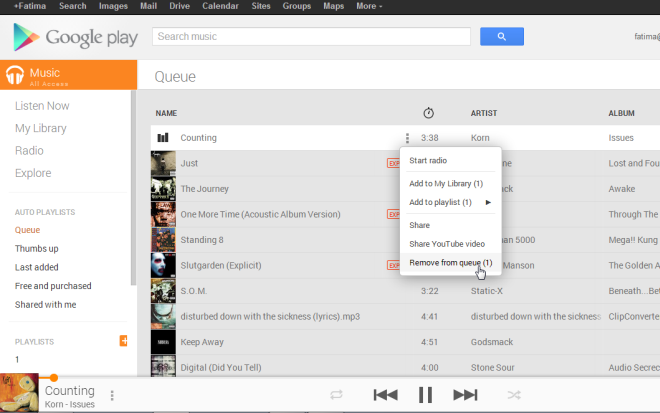Open the Last added playlist

[x=37, y=267]
